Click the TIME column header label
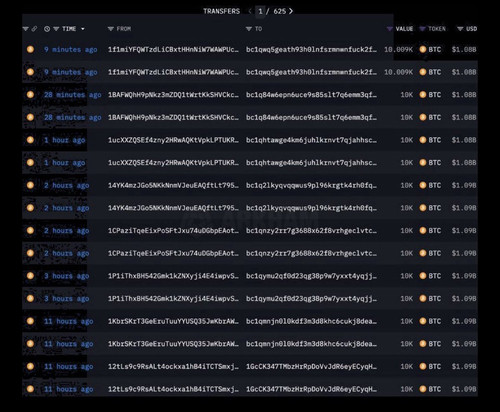 [69, 29]
